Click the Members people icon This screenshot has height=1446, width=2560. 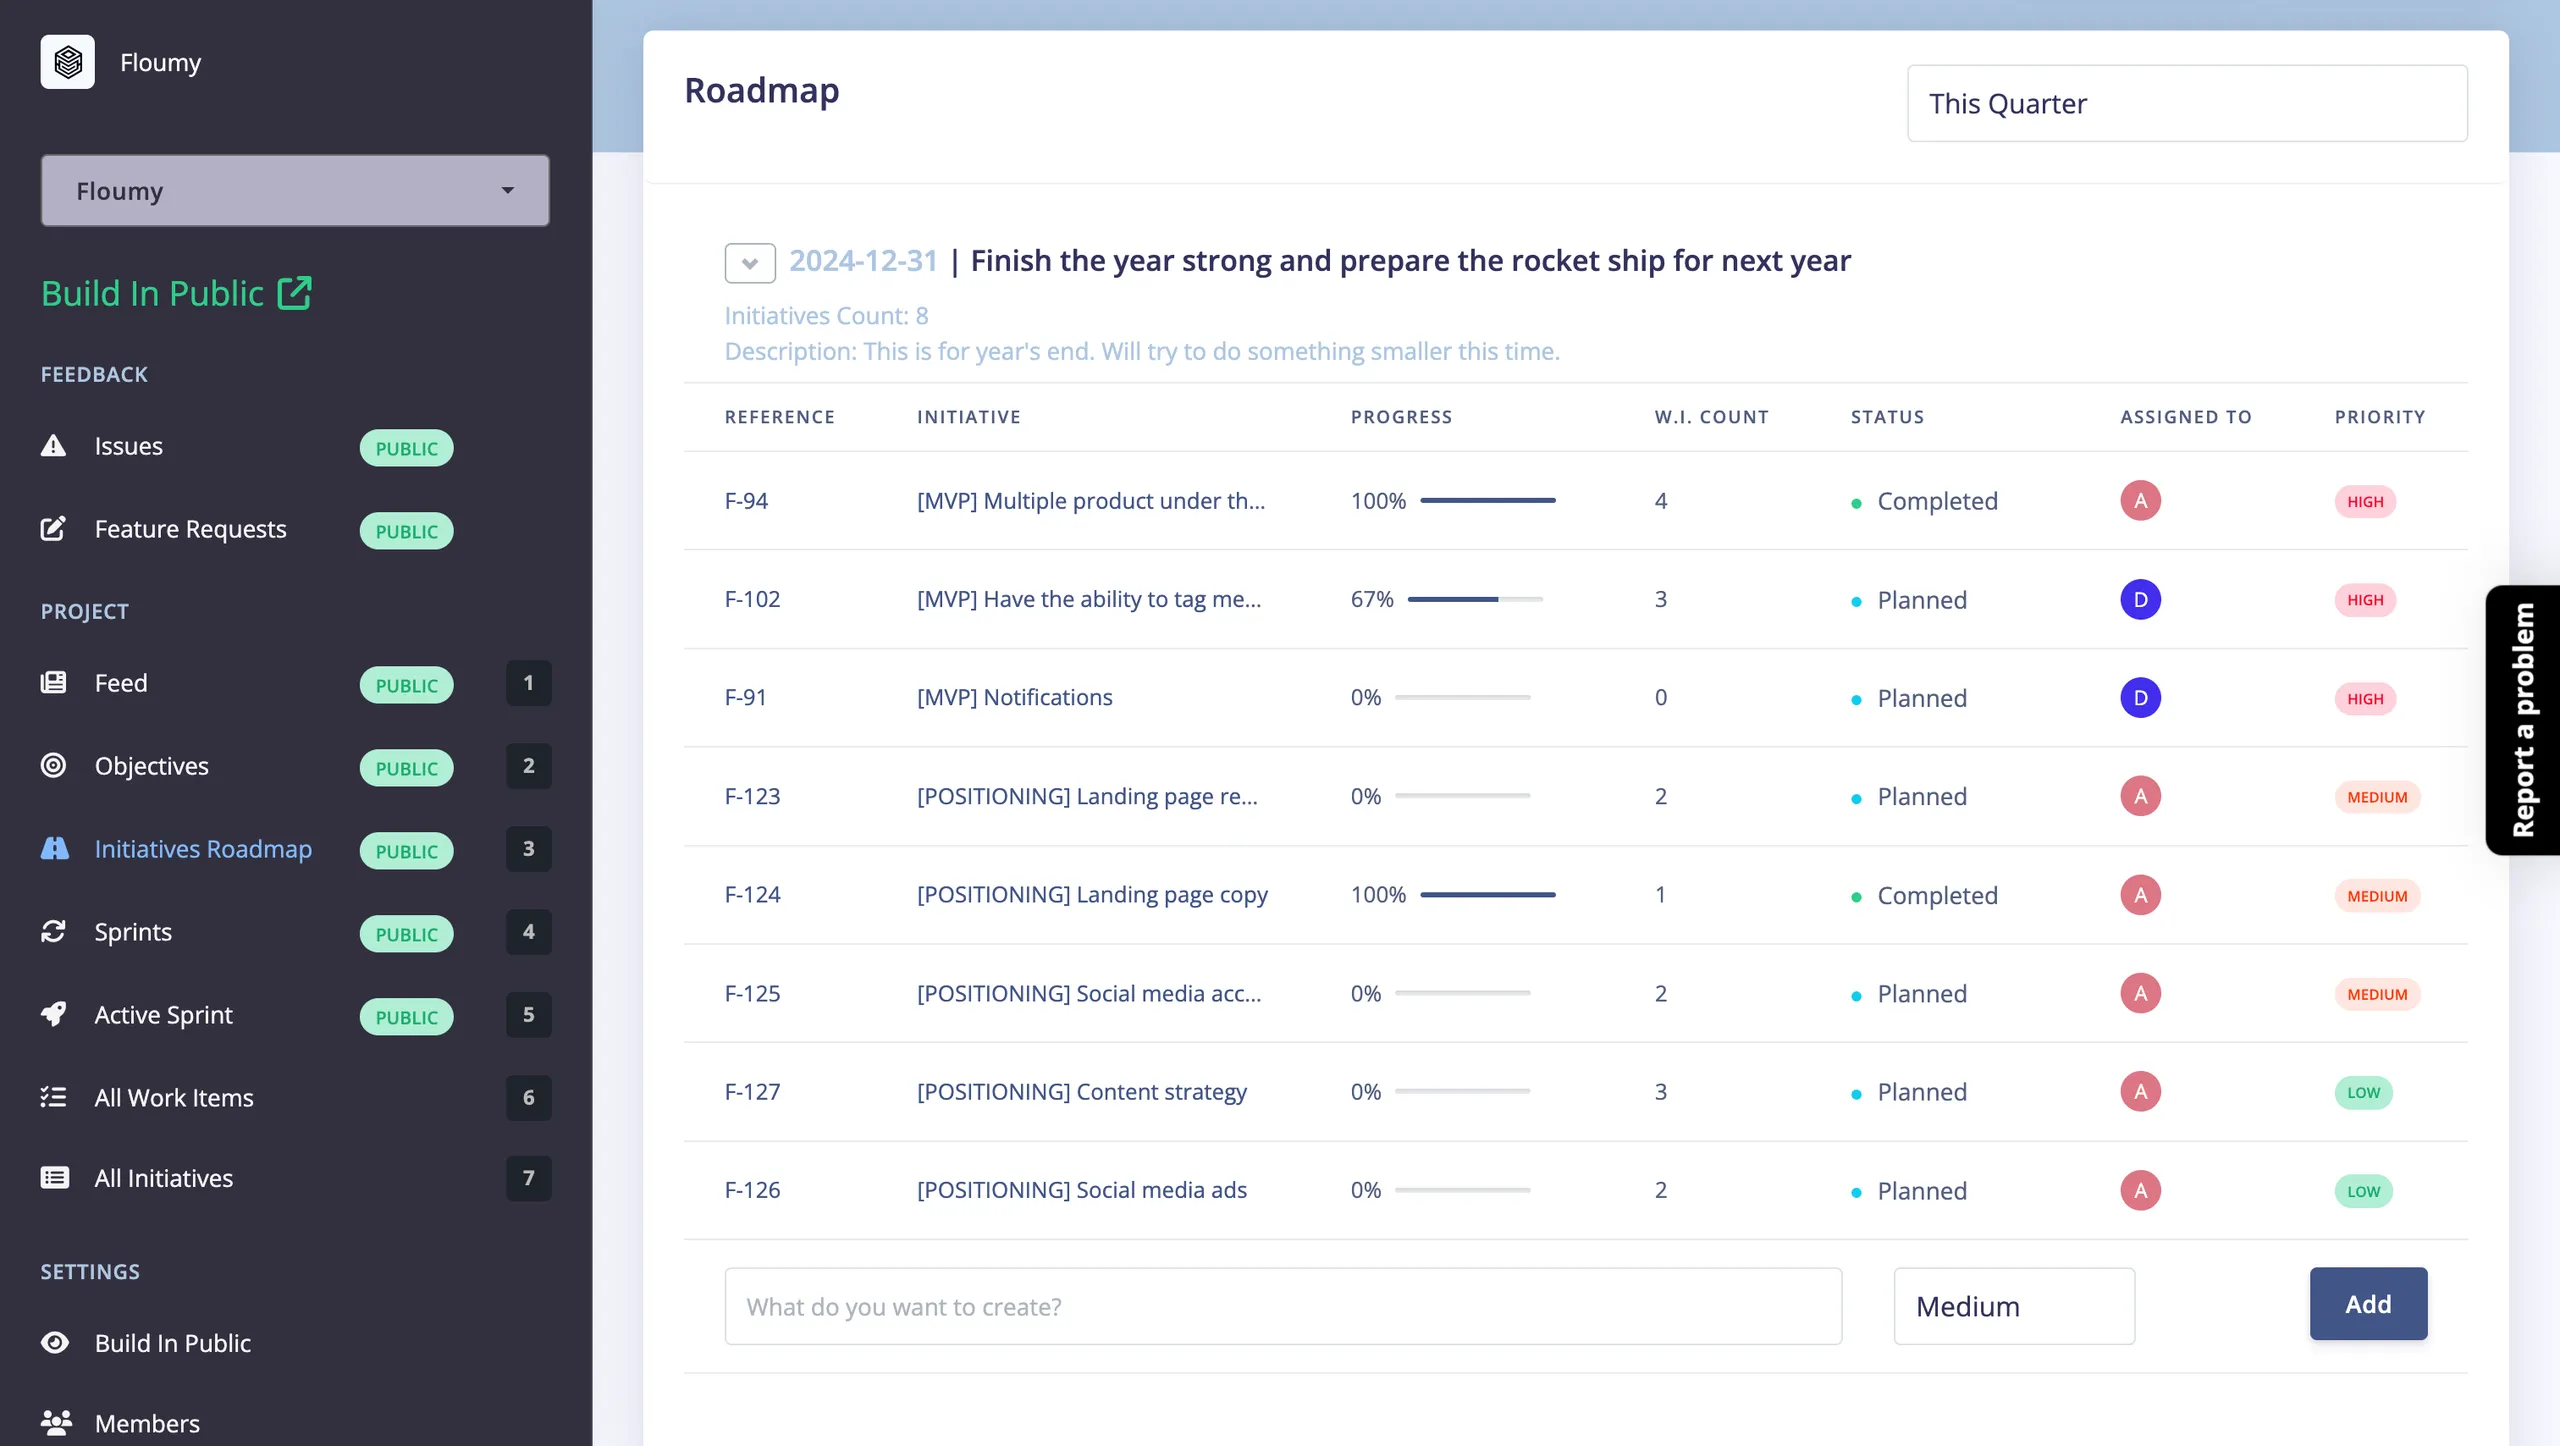(56, 1423)
